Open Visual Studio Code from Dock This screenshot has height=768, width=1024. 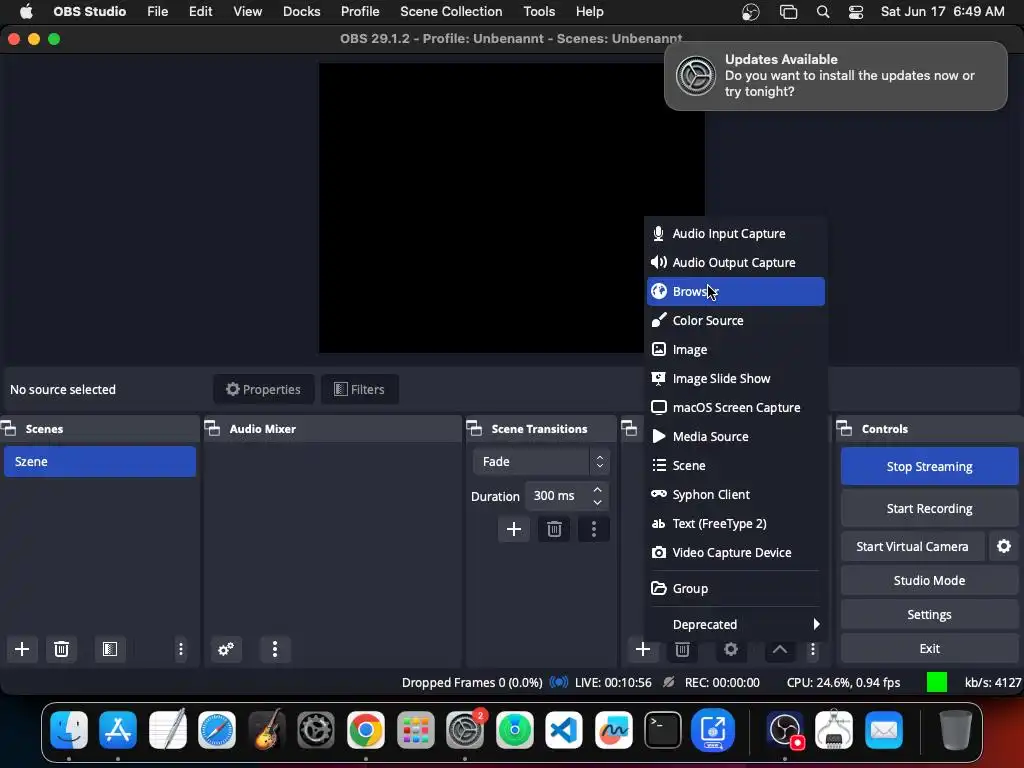564,729
